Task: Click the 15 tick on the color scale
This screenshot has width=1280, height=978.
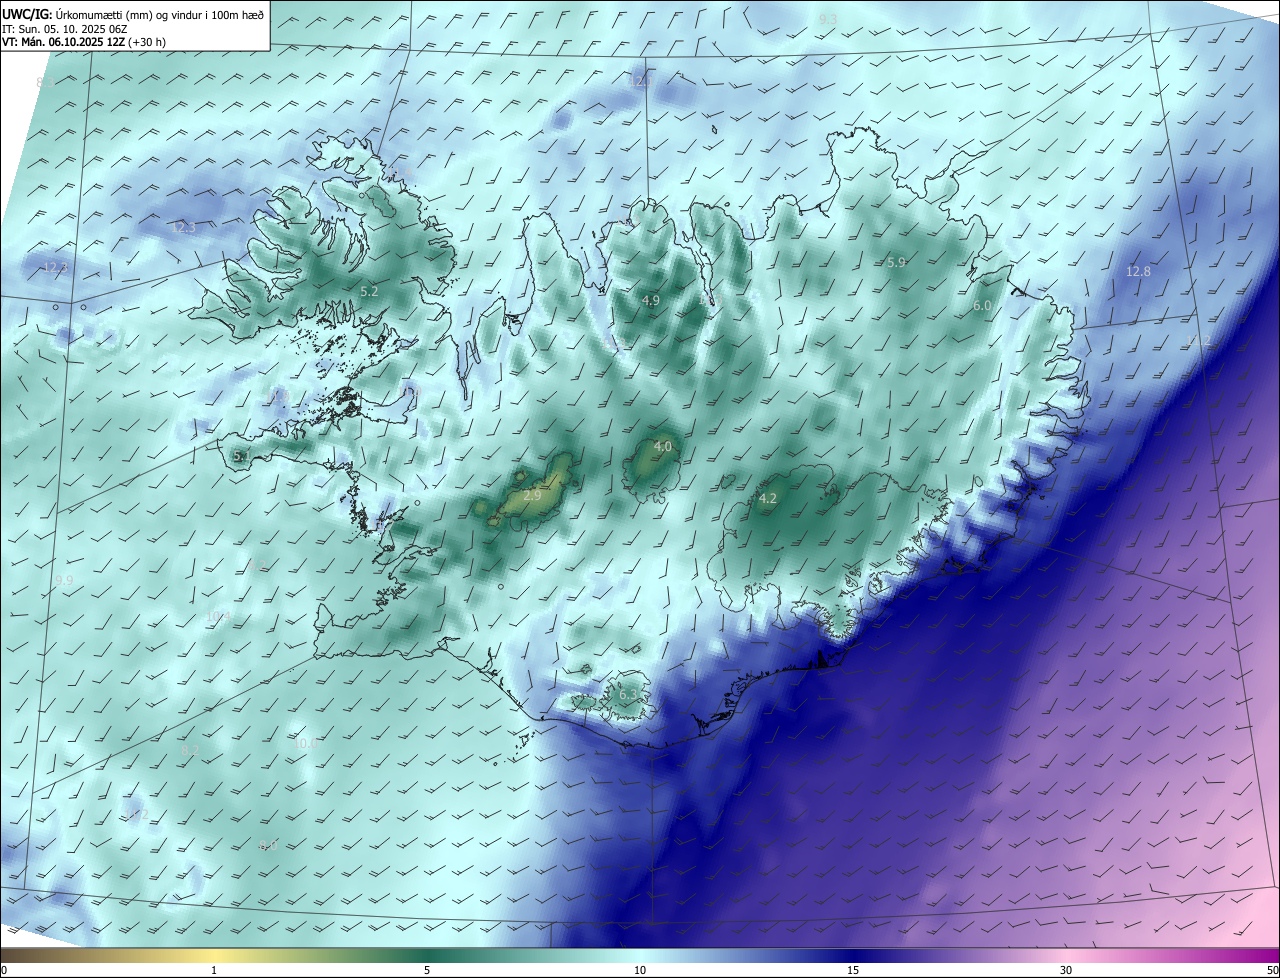Action: (x=853, y=970)
